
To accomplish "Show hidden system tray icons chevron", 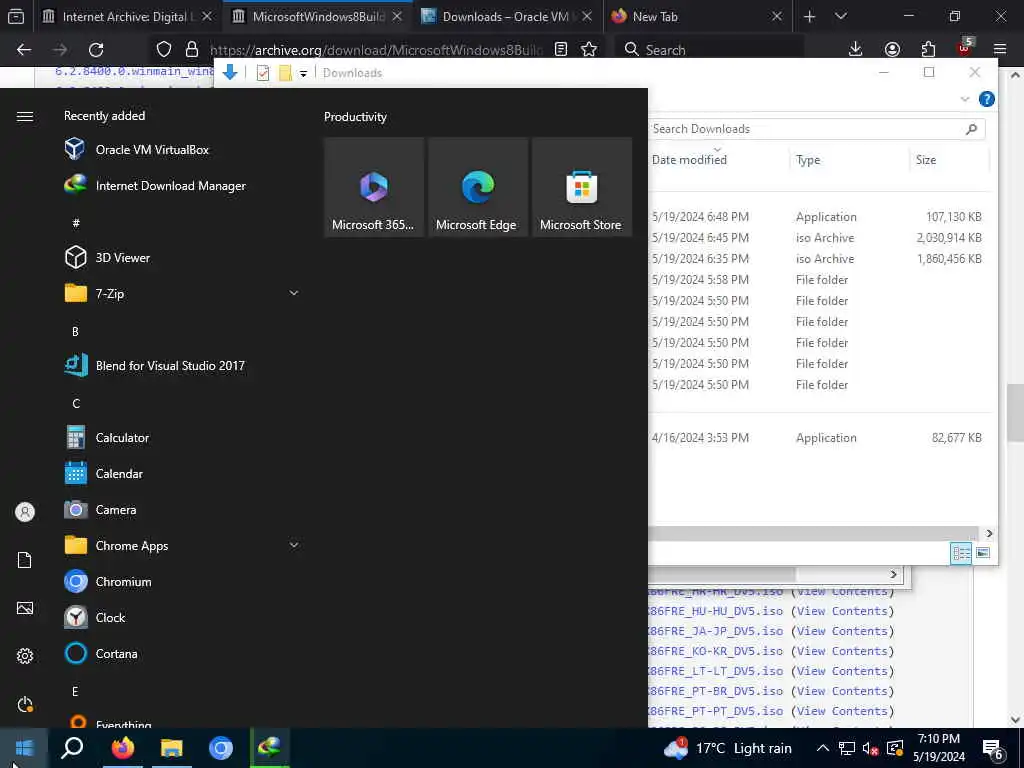I will coord(823,748).
